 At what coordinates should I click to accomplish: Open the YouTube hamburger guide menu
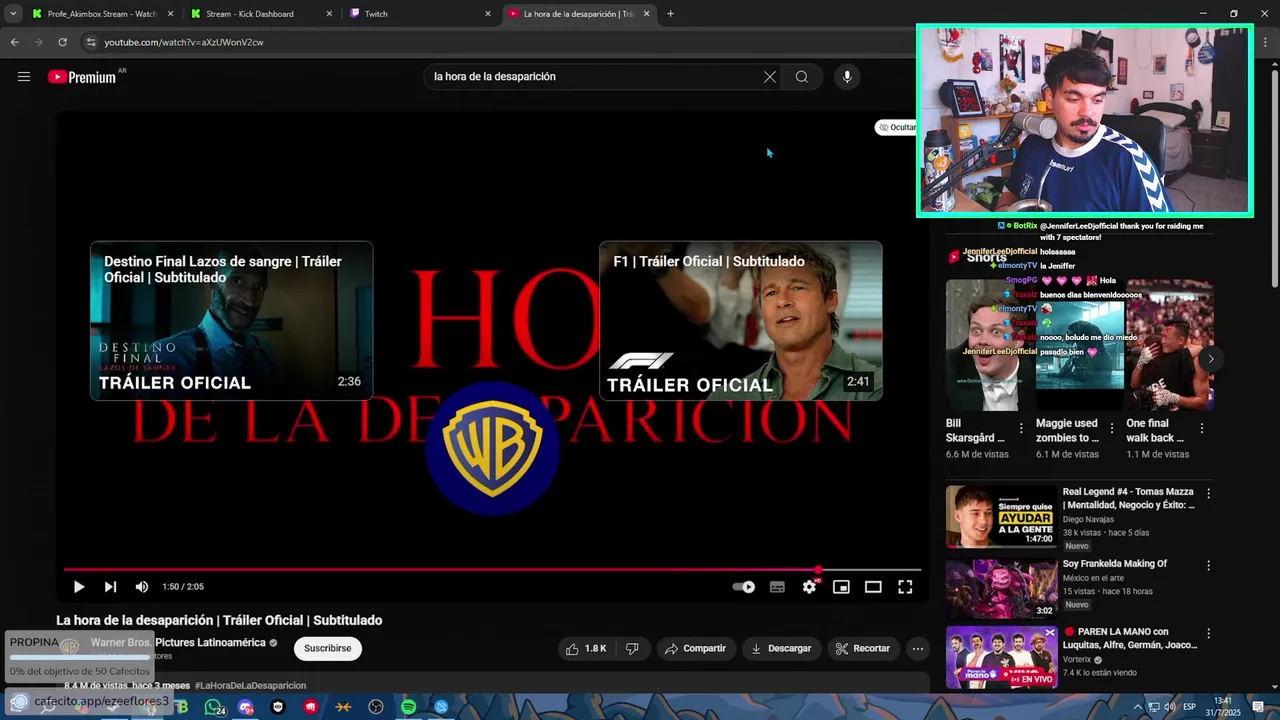click(24, 77)
